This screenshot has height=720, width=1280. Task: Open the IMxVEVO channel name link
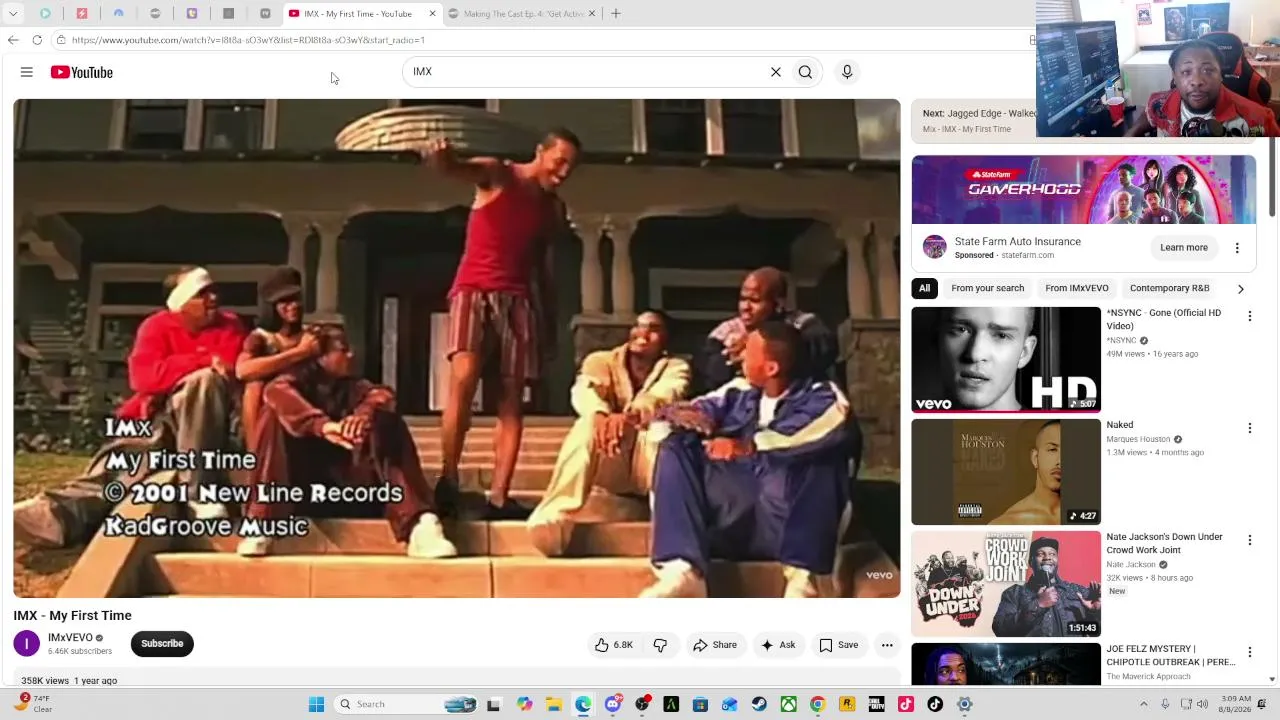pyautogui.click(x=70, y=638)
